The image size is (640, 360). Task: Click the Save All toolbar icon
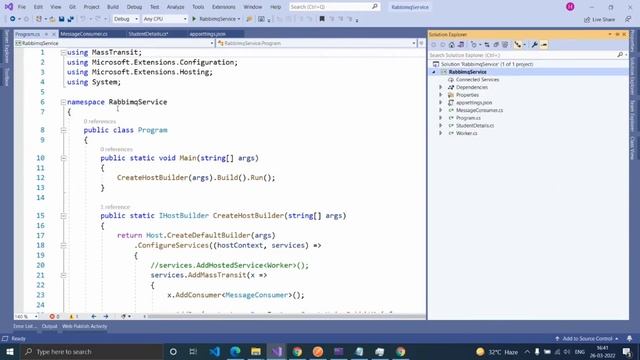pyautogui.click(x=70, y=19)
